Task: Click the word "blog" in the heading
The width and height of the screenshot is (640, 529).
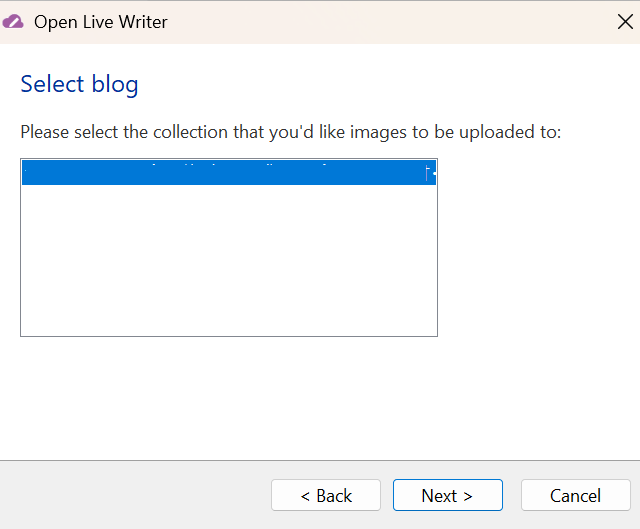Action: 115,84
